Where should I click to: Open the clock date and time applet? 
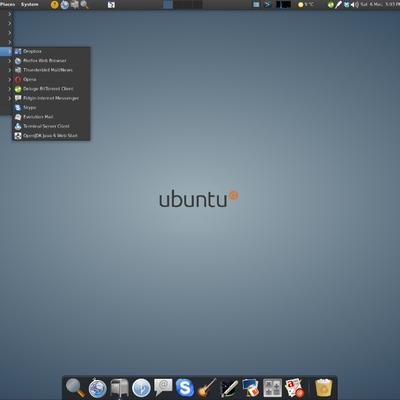coord(380,5)
